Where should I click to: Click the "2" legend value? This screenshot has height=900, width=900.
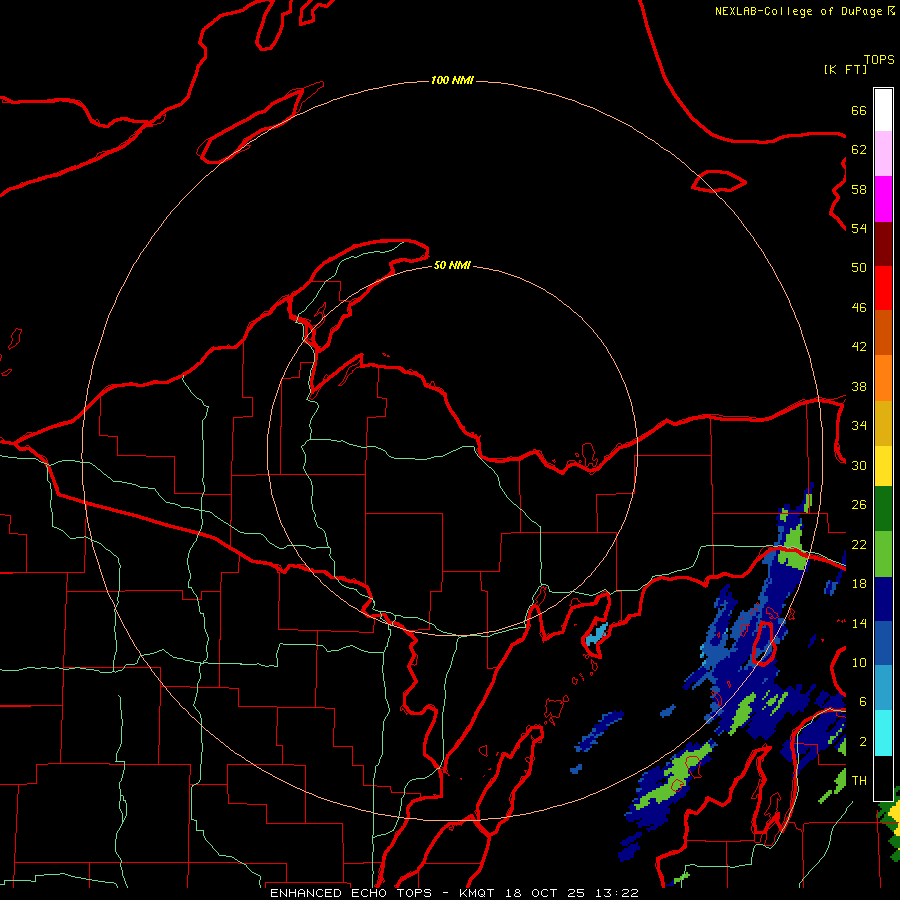click(863, 742)
